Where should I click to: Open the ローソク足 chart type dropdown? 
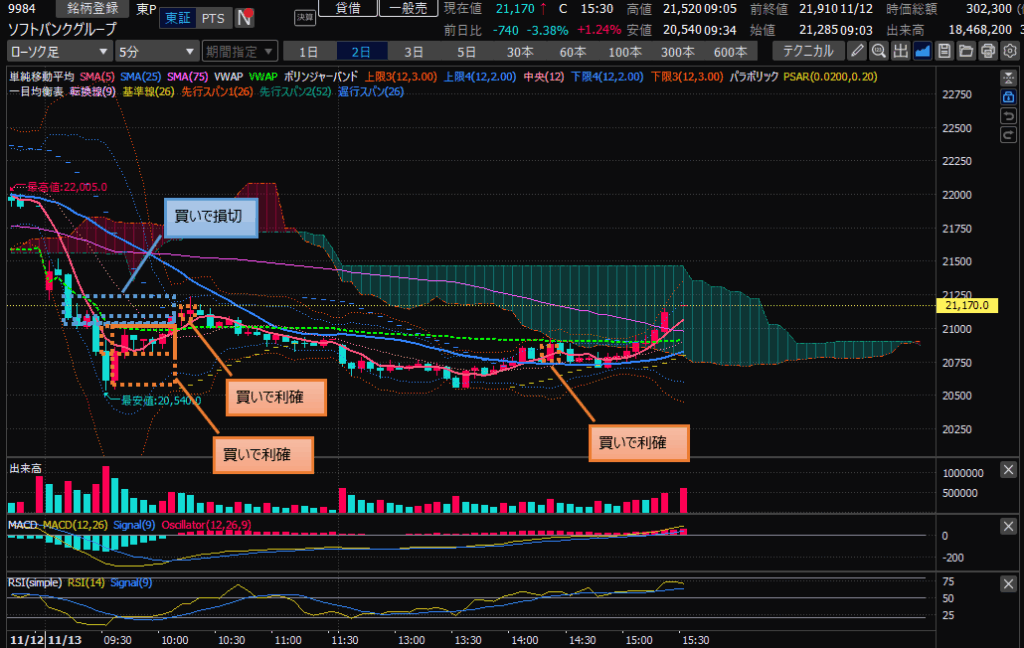pos(59,51)
